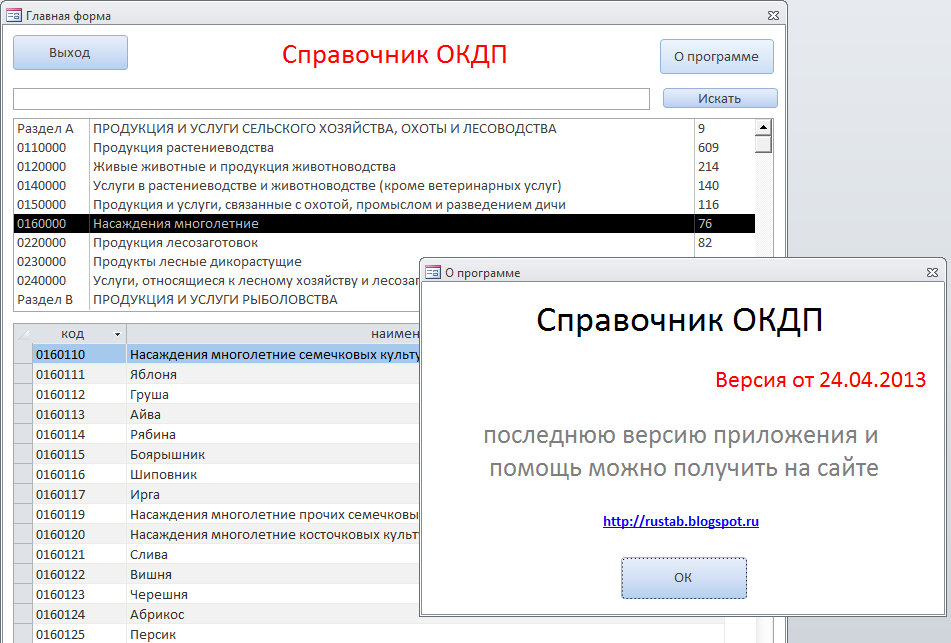Click the Айва cell
This screenshot has height=643, width=951.
tap(274, 414)
